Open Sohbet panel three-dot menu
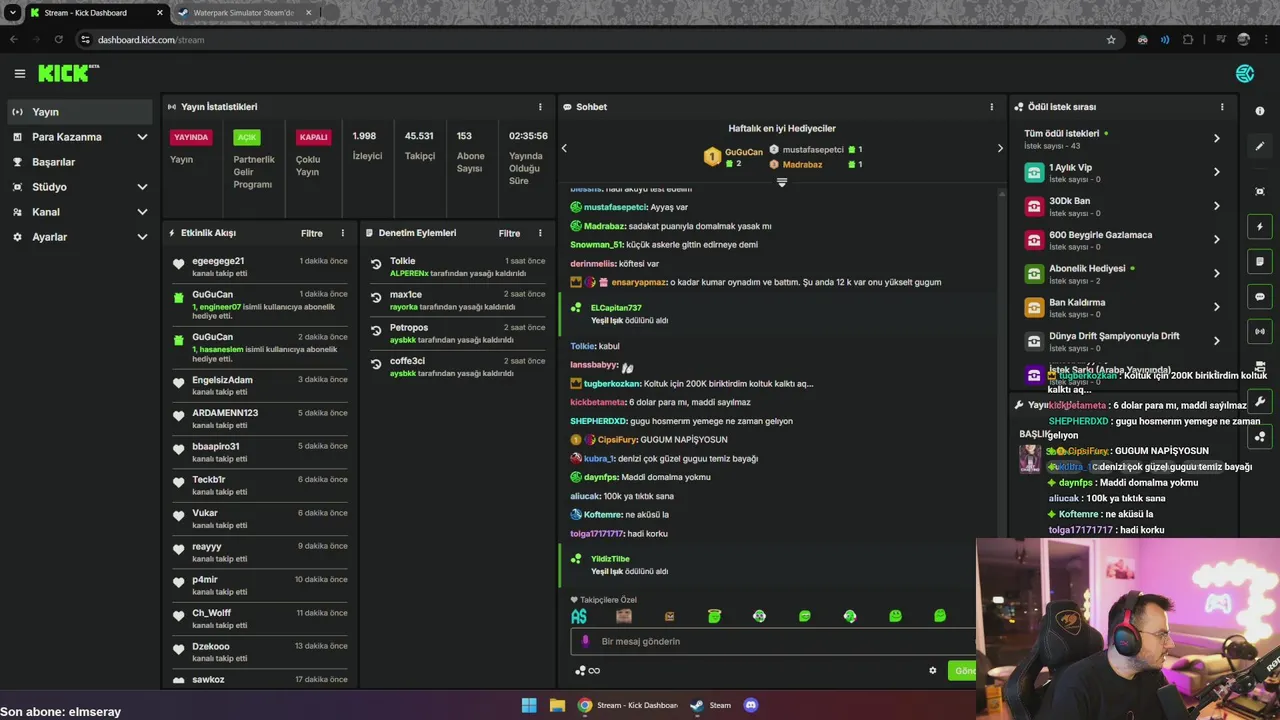 (x=992, y=107)
